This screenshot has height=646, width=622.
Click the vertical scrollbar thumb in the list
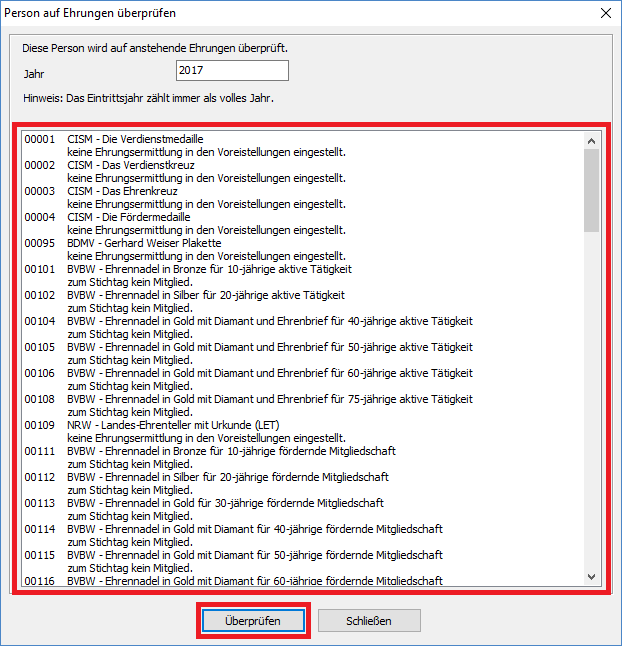[591, 190]
